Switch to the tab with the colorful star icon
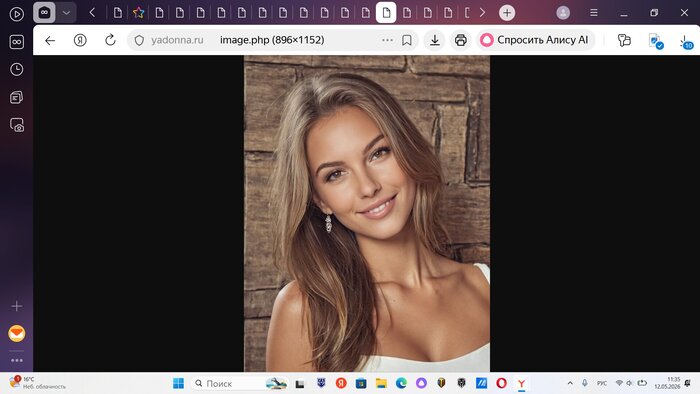Viewport: 700px width, 394px height. 138,12
